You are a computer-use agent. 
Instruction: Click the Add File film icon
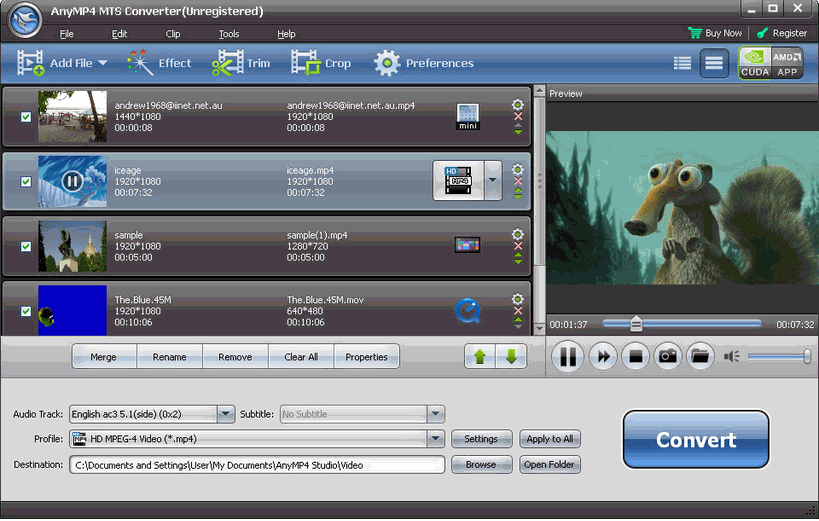pos(30,63)
